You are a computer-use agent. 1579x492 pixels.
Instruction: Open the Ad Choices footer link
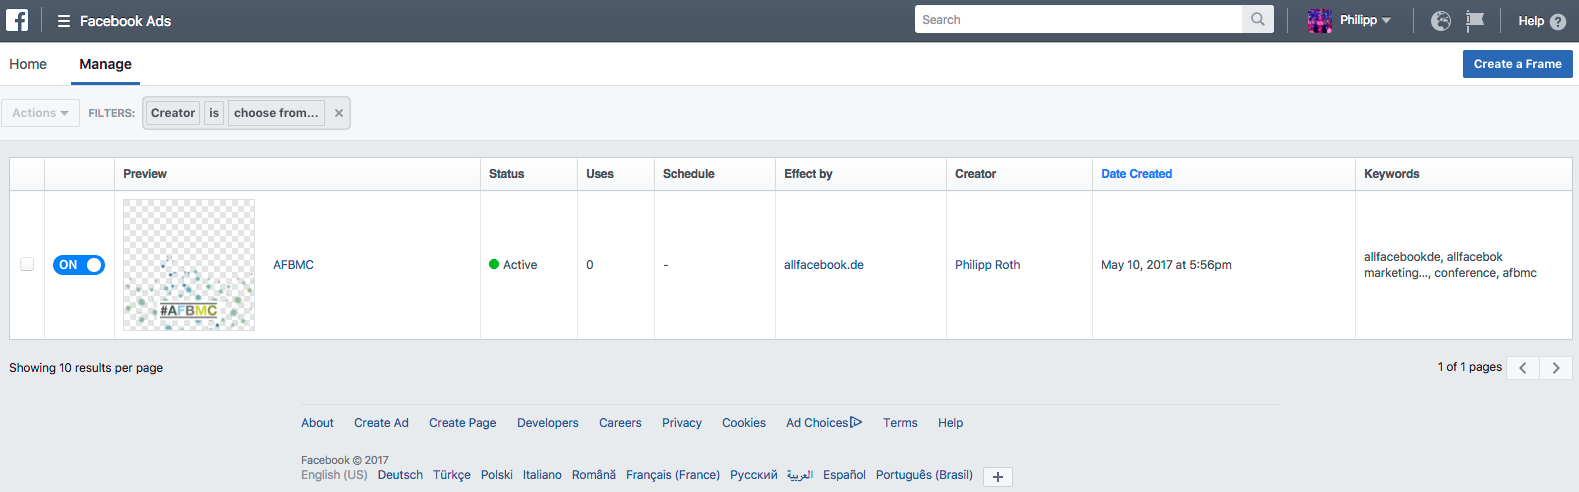pyautogui.click(x=824, y=423)
